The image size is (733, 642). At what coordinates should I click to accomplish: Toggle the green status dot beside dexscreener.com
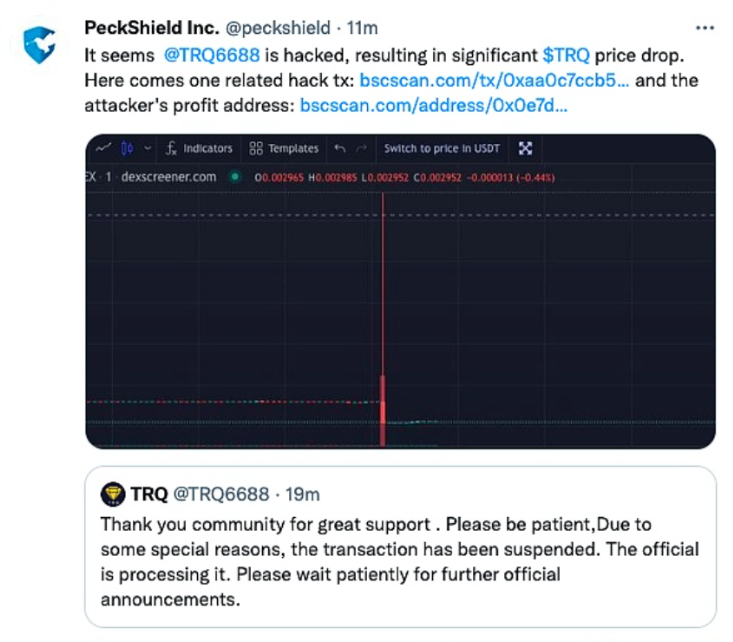pos(235,177)
